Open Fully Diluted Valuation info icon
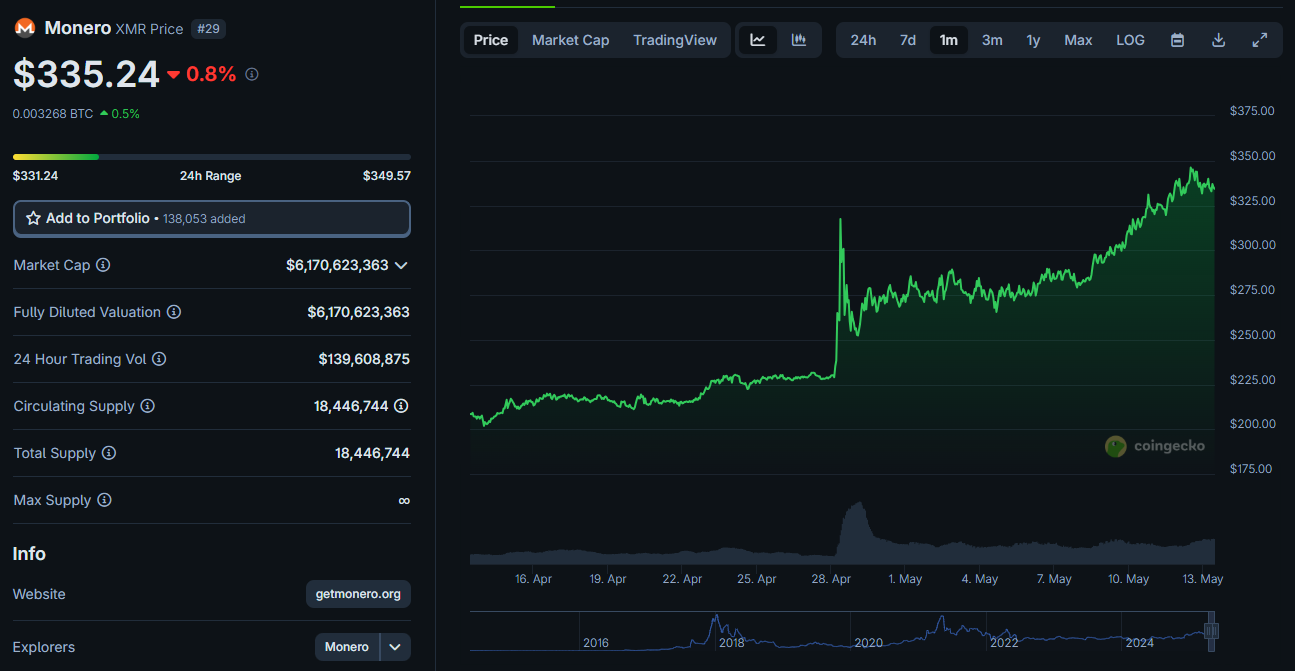 click(x=174, y=312)
